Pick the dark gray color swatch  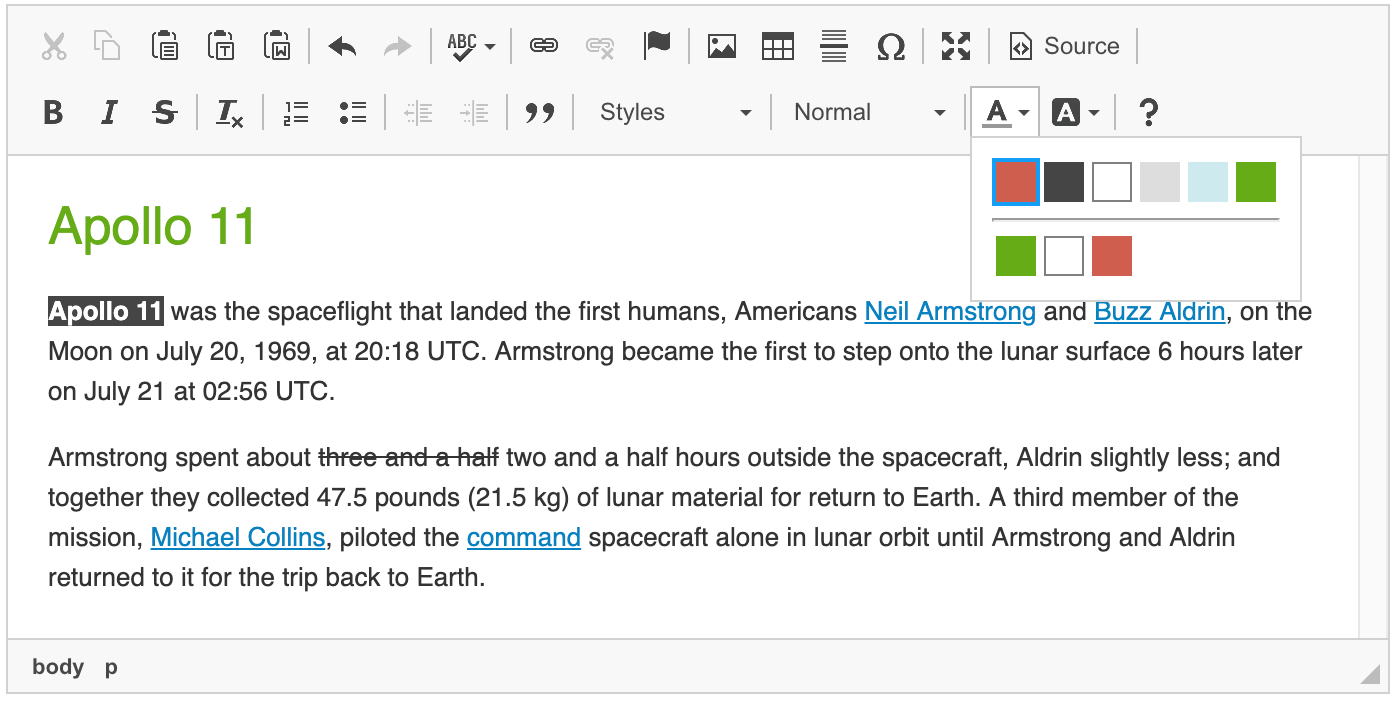point(1064,182)
